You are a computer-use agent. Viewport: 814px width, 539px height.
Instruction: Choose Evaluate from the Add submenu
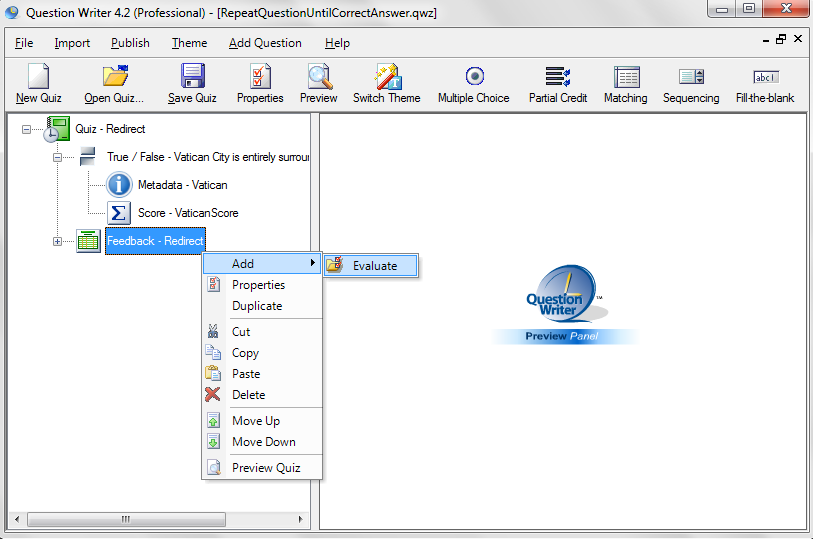point(371,265)
